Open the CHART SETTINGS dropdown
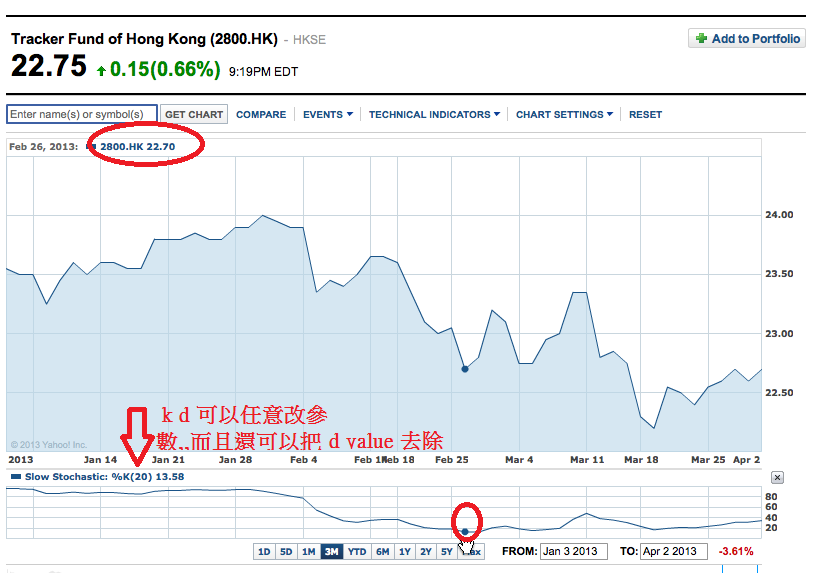Screen dimensions: 816x573 click(564, 114)
